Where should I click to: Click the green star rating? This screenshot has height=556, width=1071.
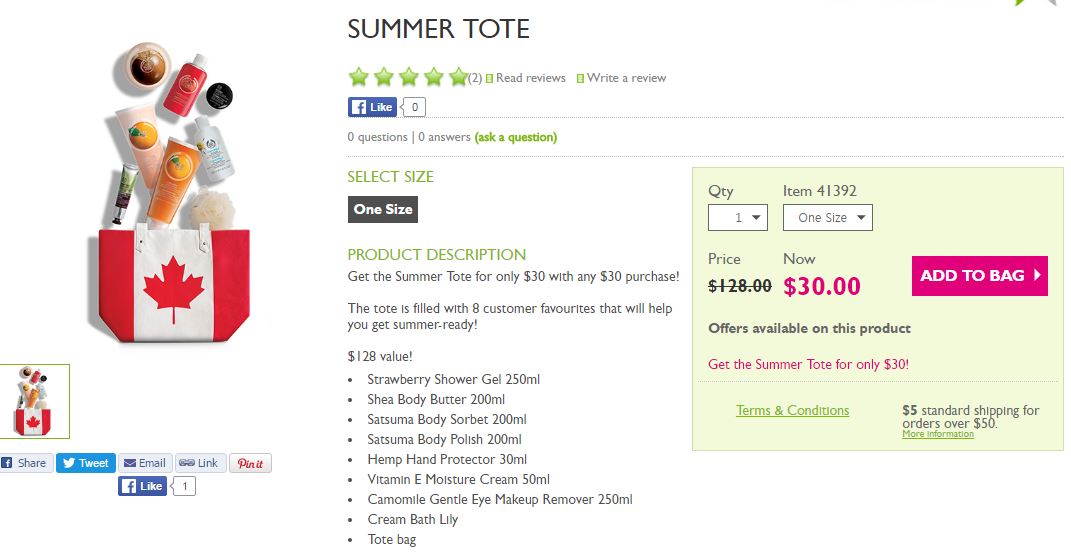(407, 77)
